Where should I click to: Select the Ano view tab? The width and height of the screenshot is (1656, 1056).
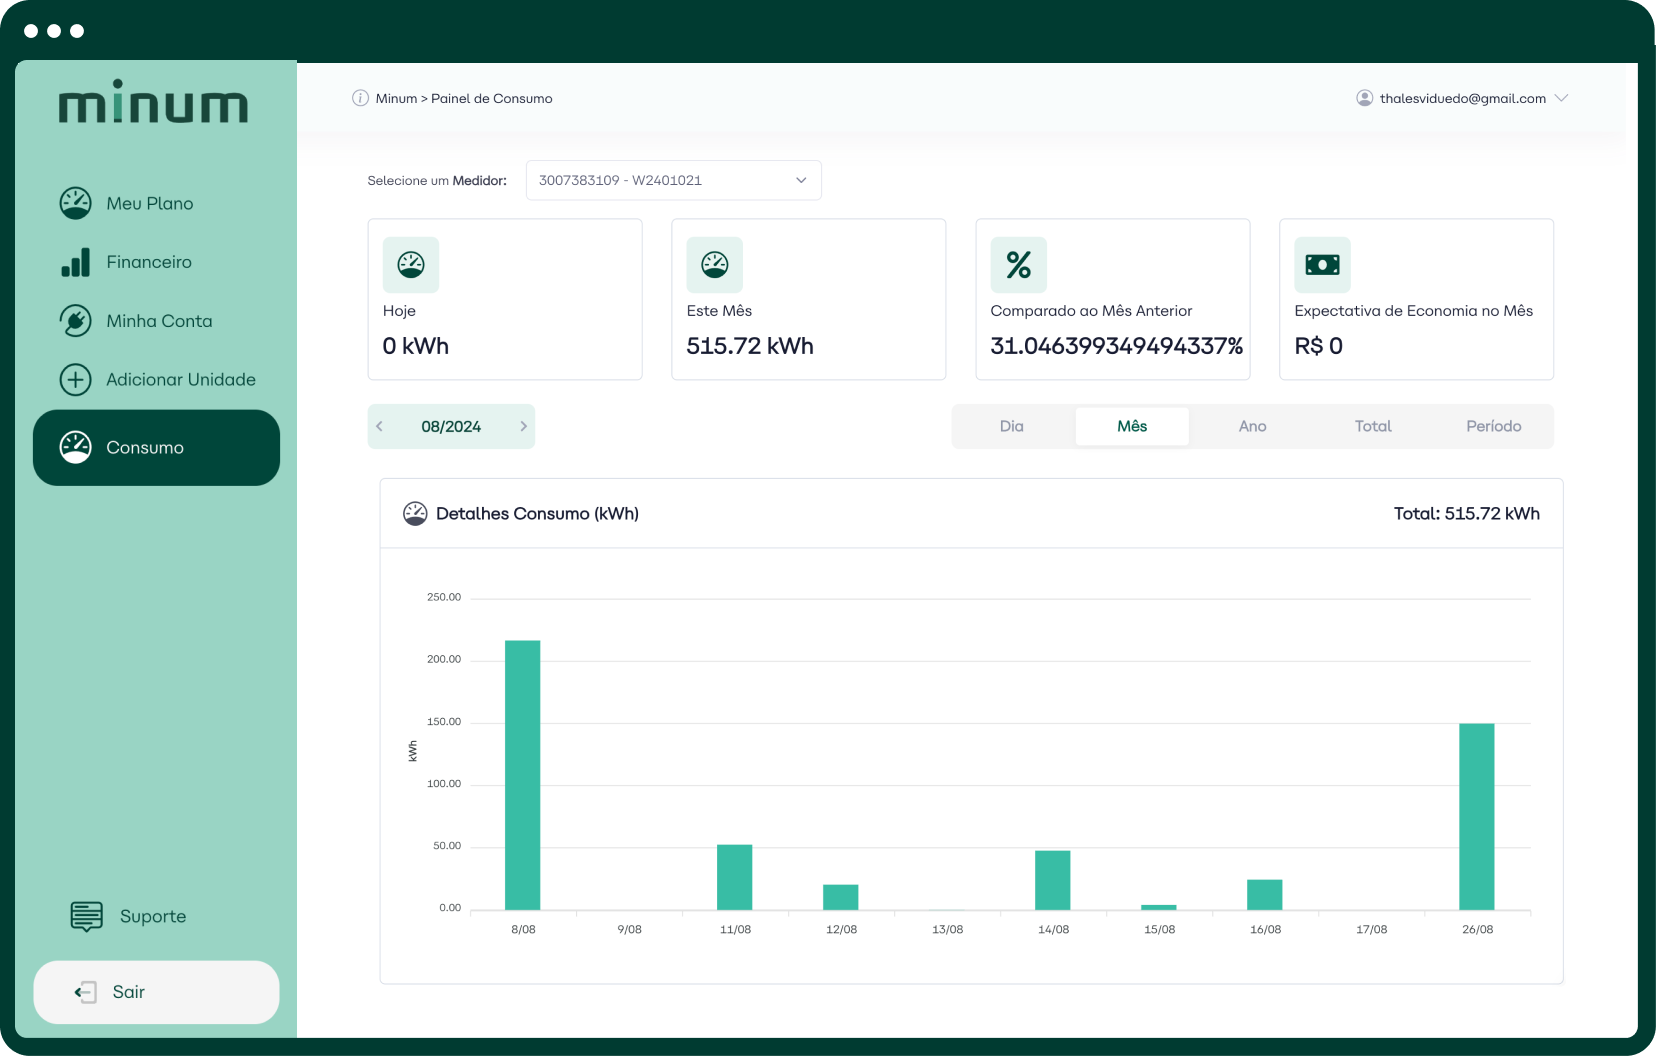[x=1252, y=426]
